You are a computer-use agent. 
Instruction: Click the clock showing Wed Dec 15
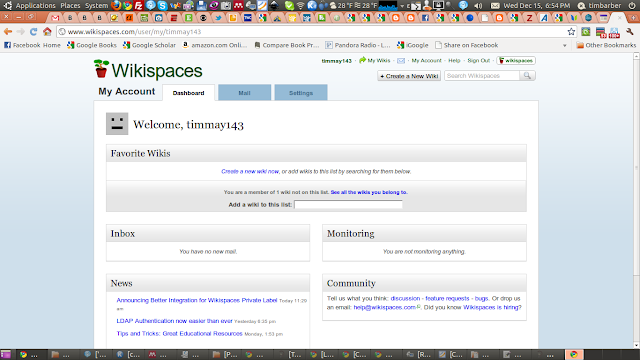click(x=536, y=6)
